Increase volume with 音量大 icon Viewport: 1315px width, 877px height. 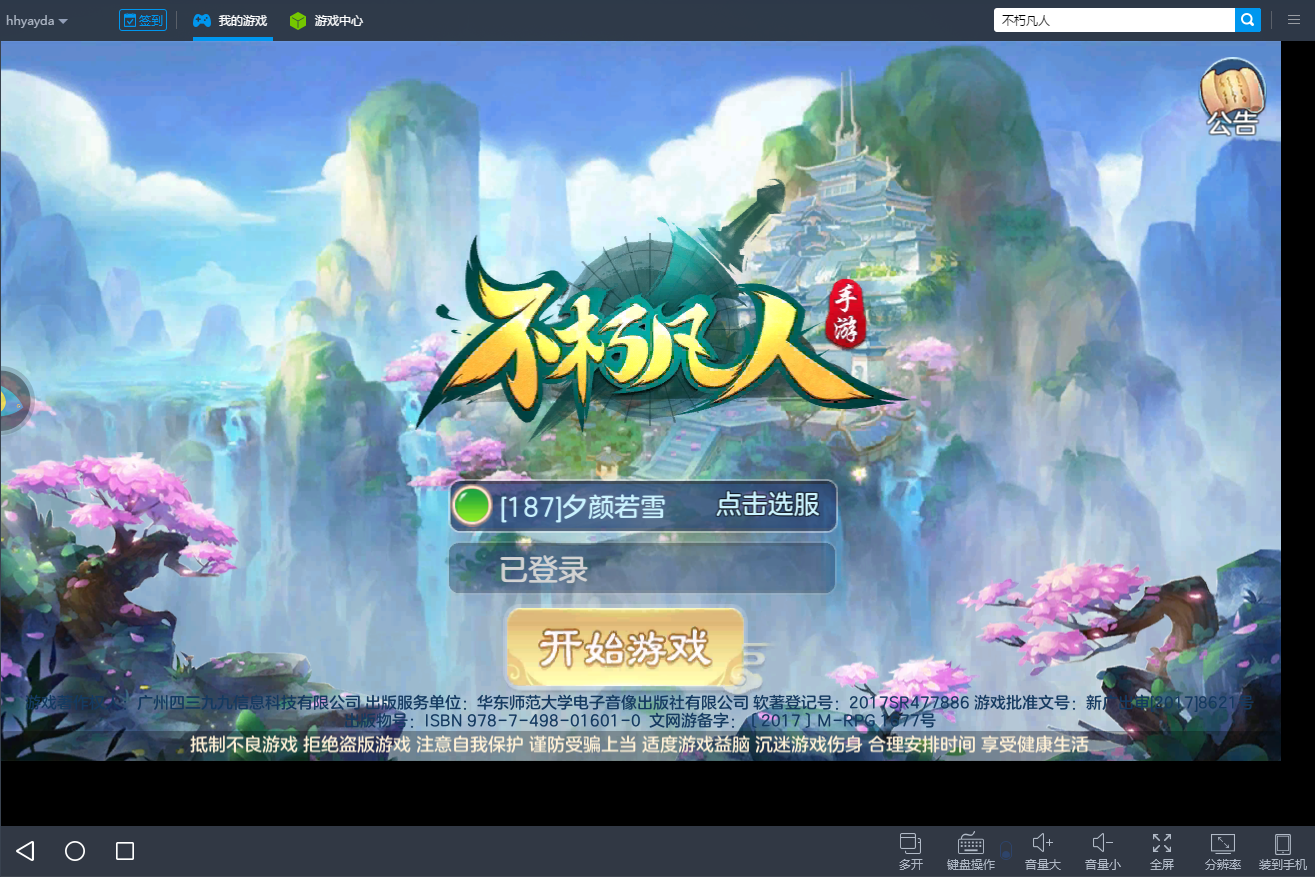click(1043, 851)
